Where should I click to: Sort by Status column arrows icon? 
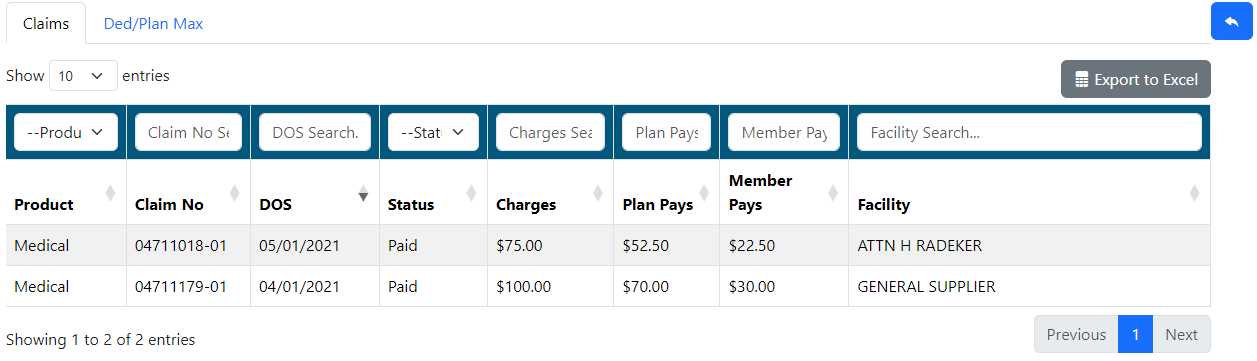click(x=472, y=193)
